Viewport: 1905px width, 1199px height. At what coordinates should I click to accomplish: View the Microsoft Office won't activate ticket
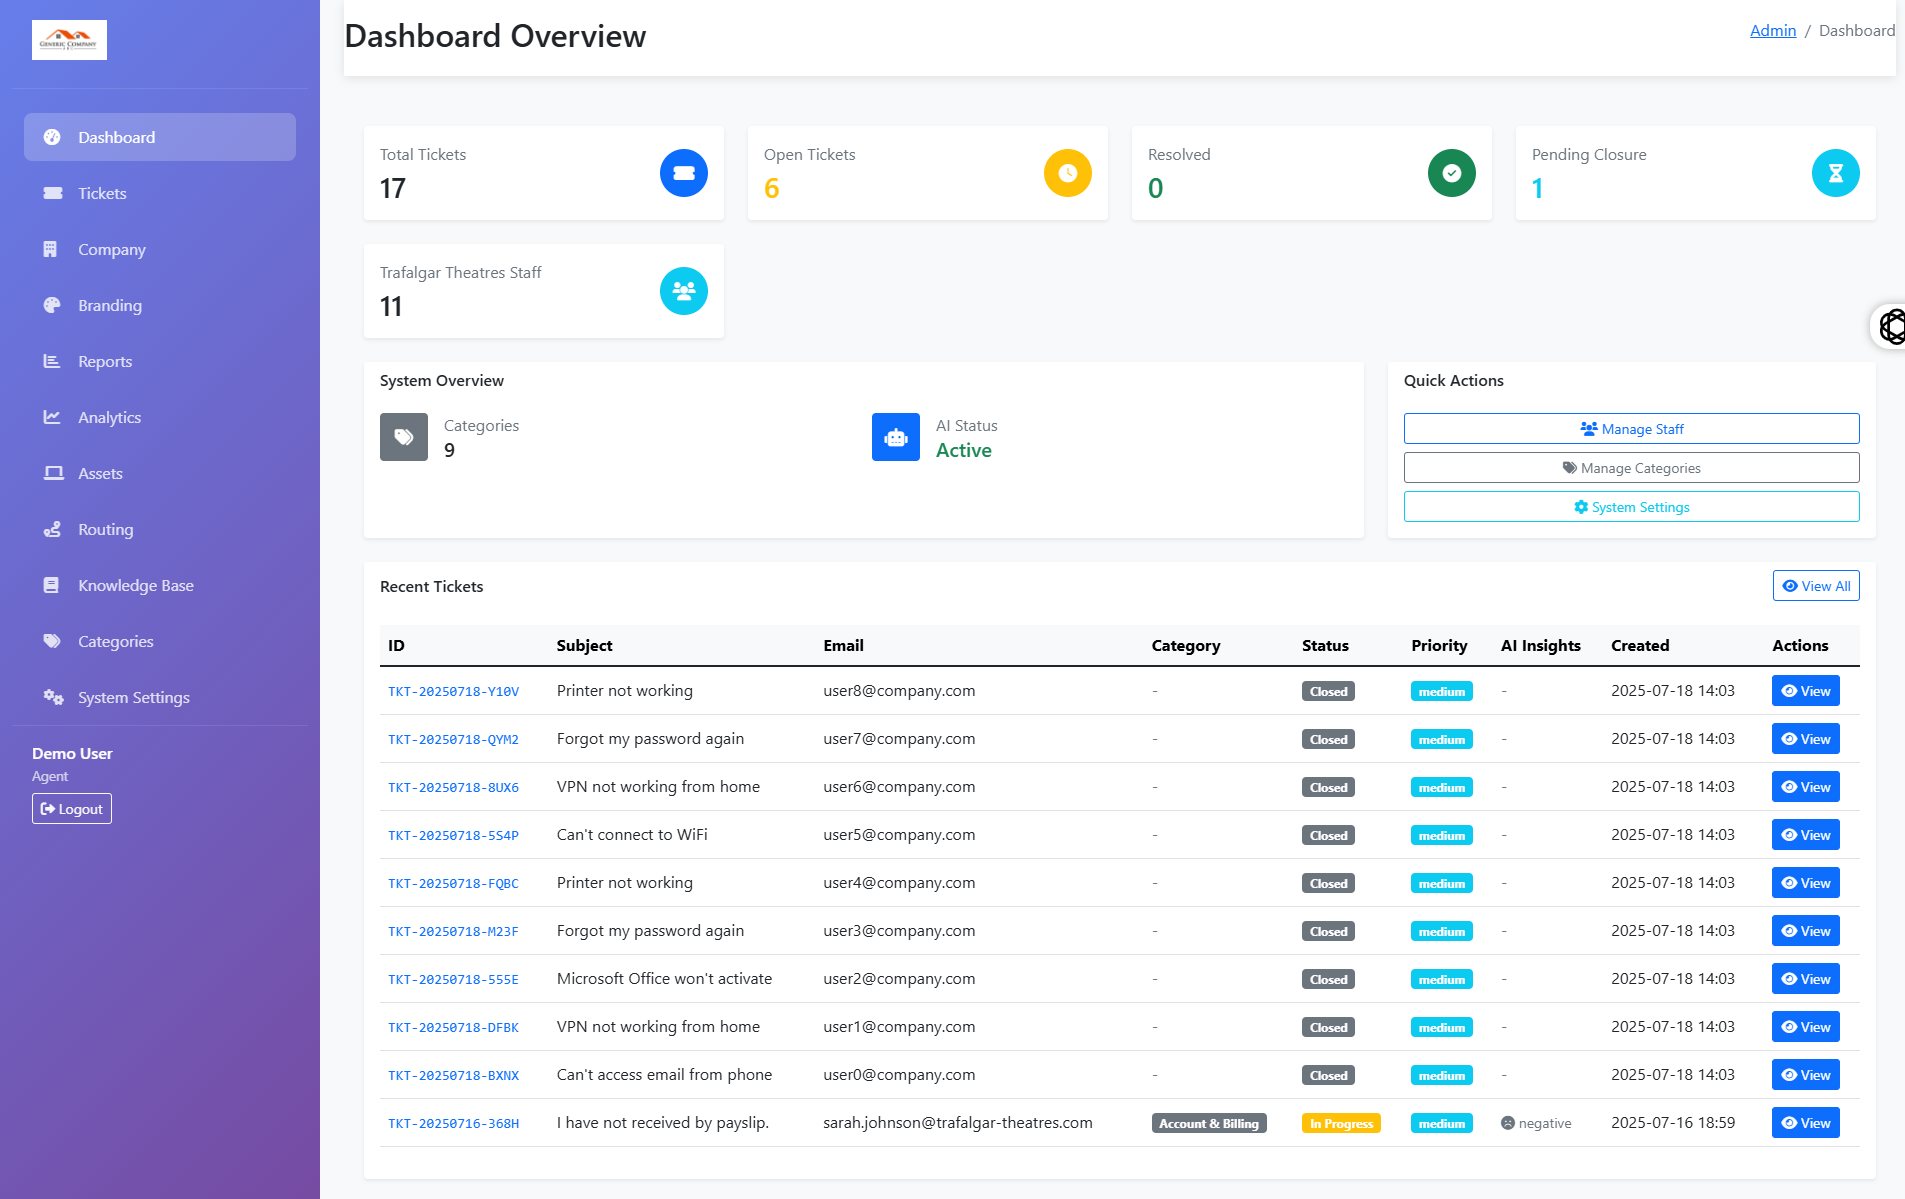coord(1805,979)
